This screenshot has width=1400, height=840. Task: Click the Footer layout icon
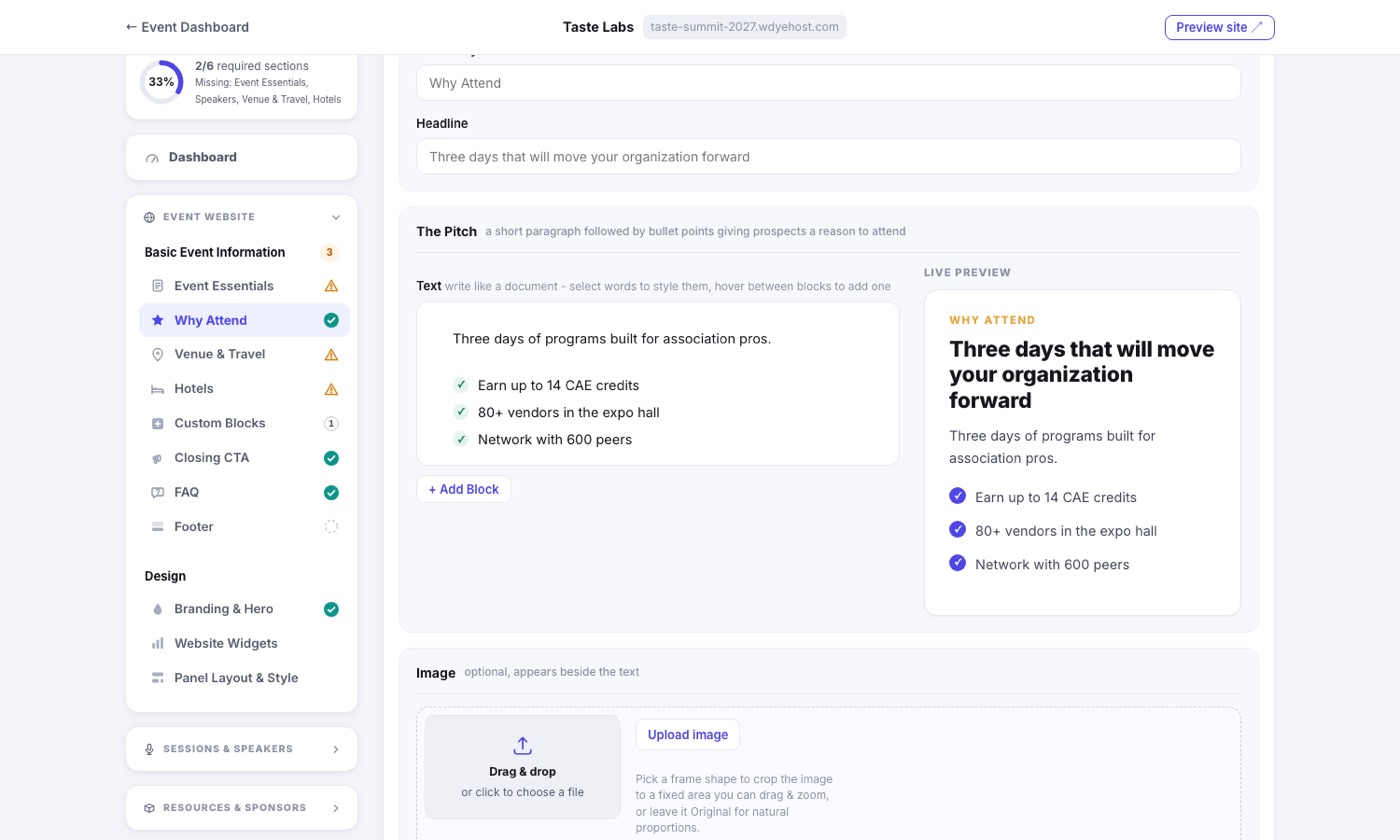point(157,527)
